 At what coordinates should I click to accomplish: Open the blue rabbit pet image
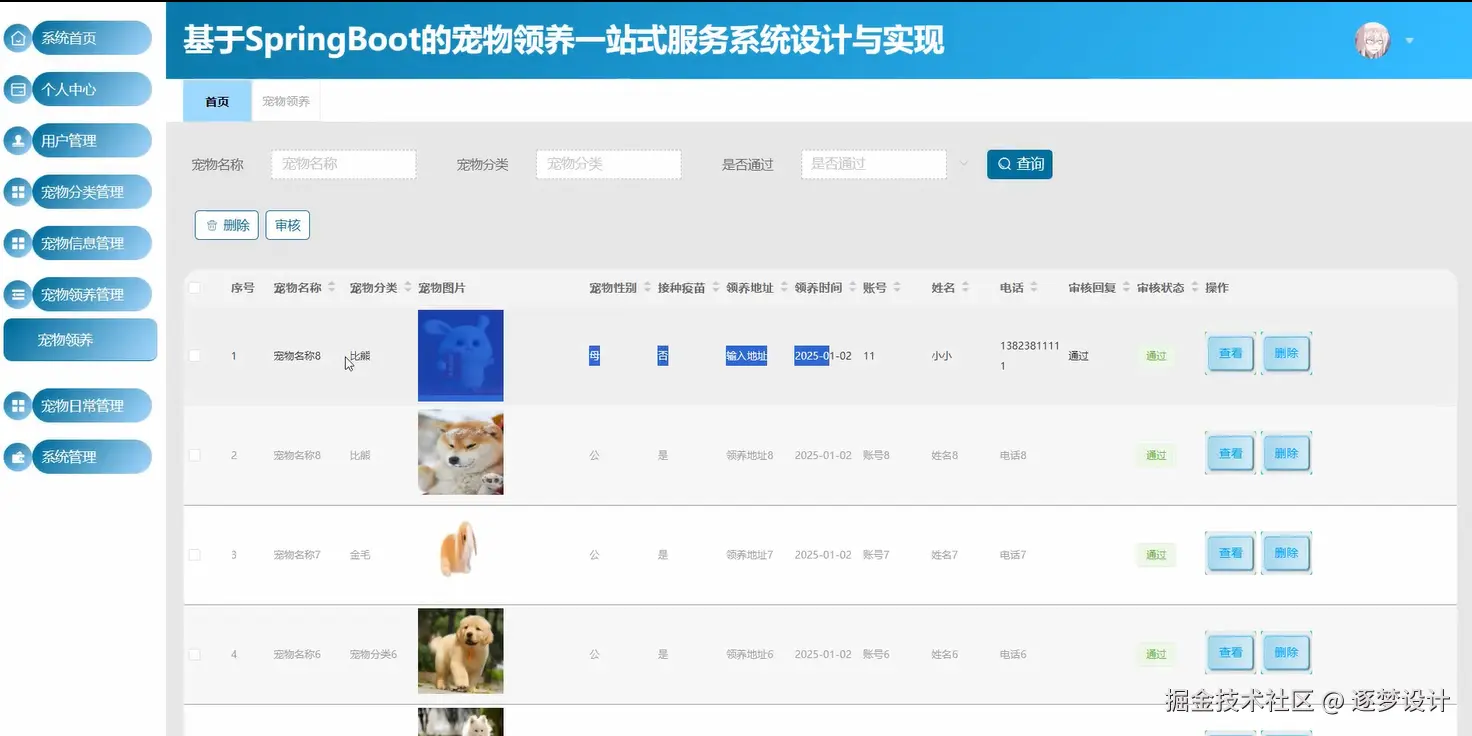tap(461, 356)
